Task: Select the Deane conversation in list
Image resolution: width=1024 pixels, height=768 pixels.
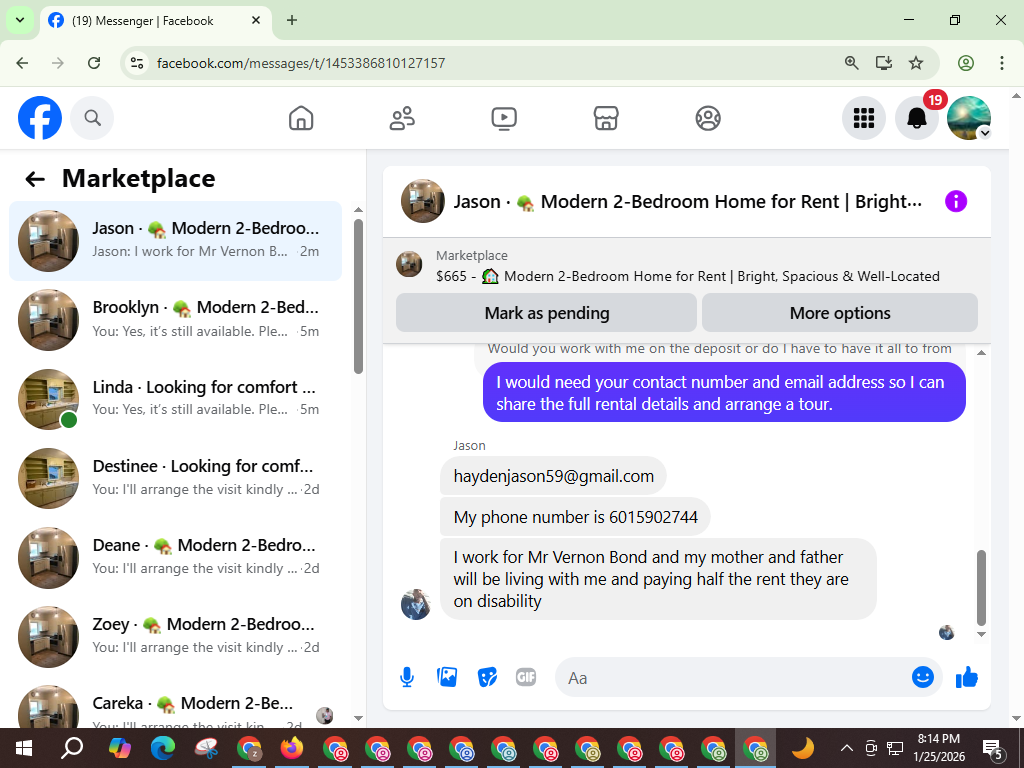Action: click(x=176, y=558)
